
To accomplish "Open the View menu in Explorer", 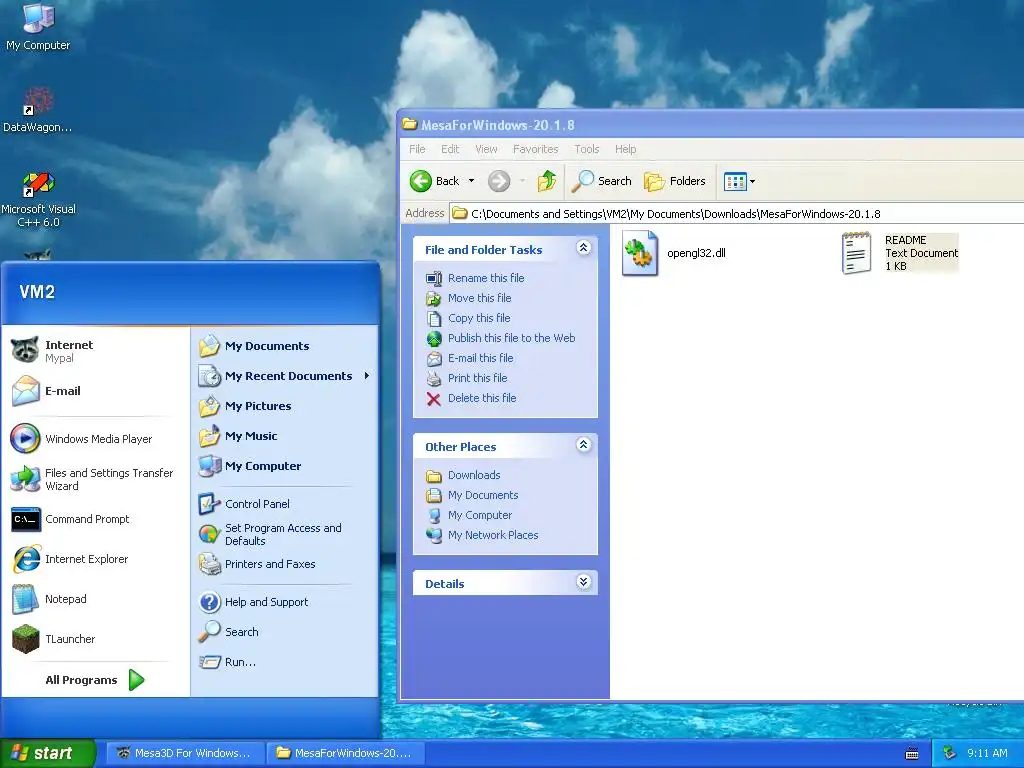I will pos(486,149).
